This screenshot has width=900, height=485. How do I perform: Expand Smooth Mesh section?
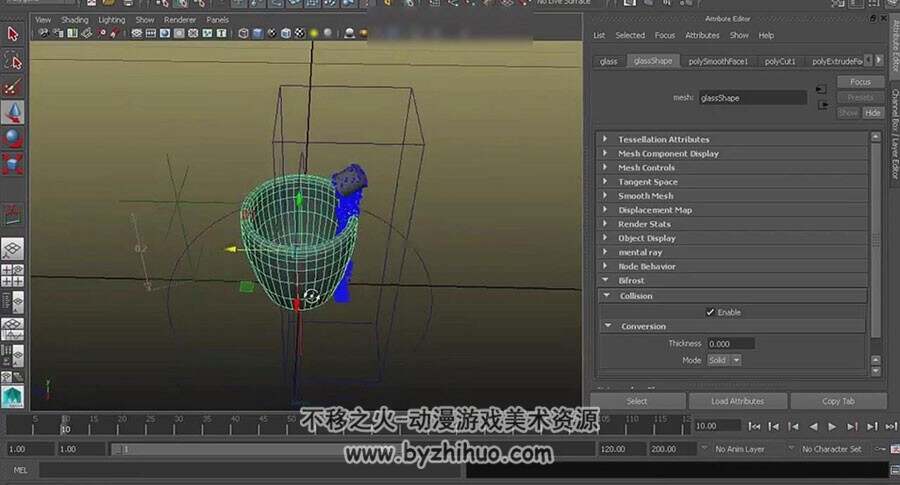pyautogui.click(x=732, y=196)
